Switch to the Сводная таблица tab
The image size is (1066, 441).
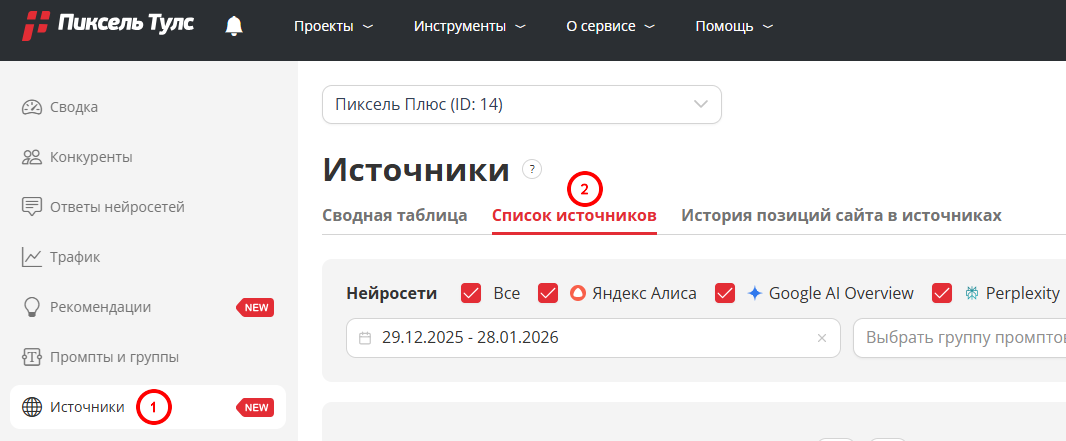[395, 216]
